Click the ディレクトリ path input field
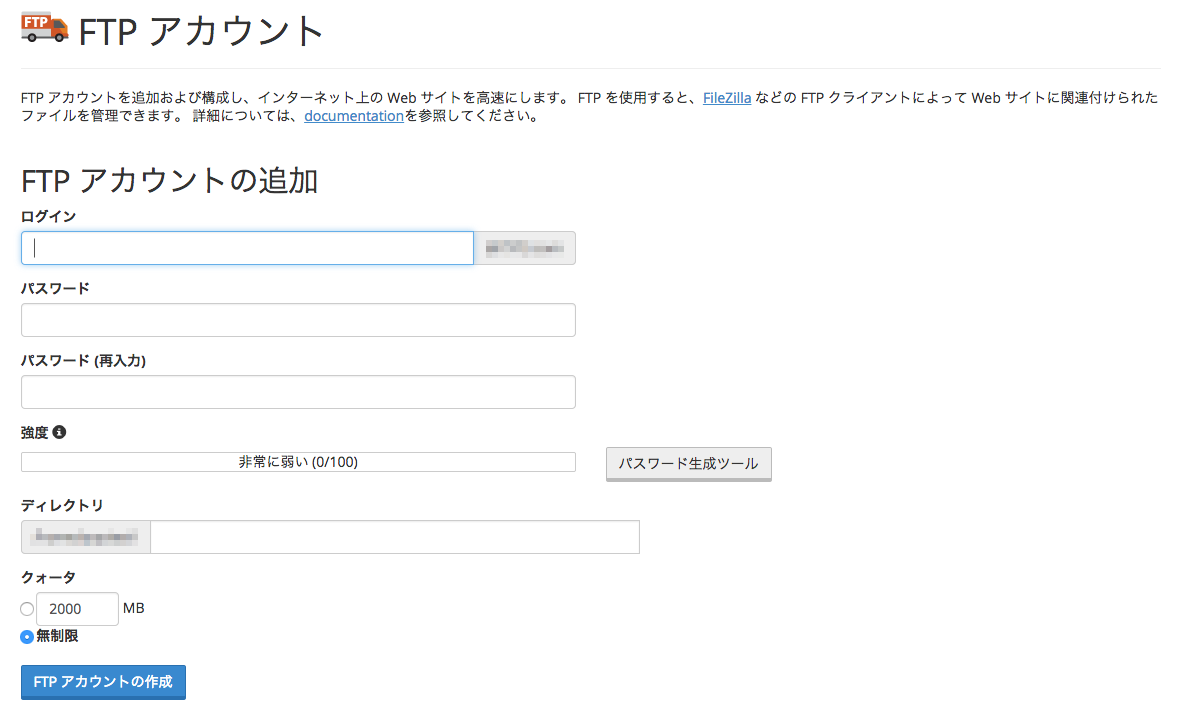 click(394, 537)
